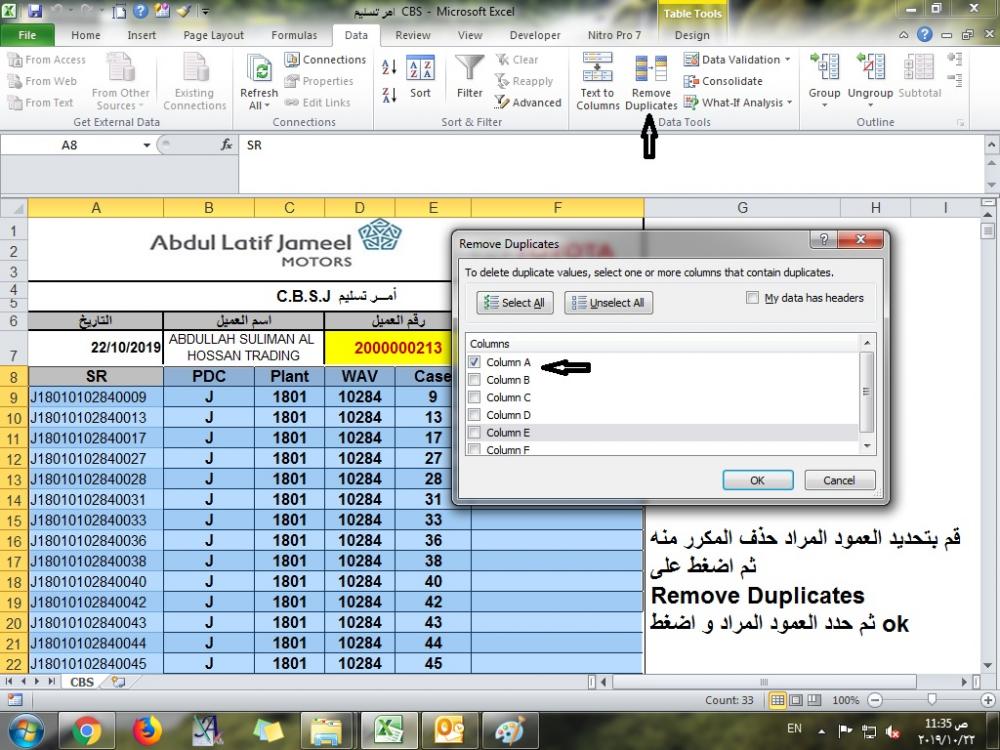Click Cancel in Remove Duplicates dialog
The width and height of the screenshot is (1000, 750).
click(x=839, y=480)
